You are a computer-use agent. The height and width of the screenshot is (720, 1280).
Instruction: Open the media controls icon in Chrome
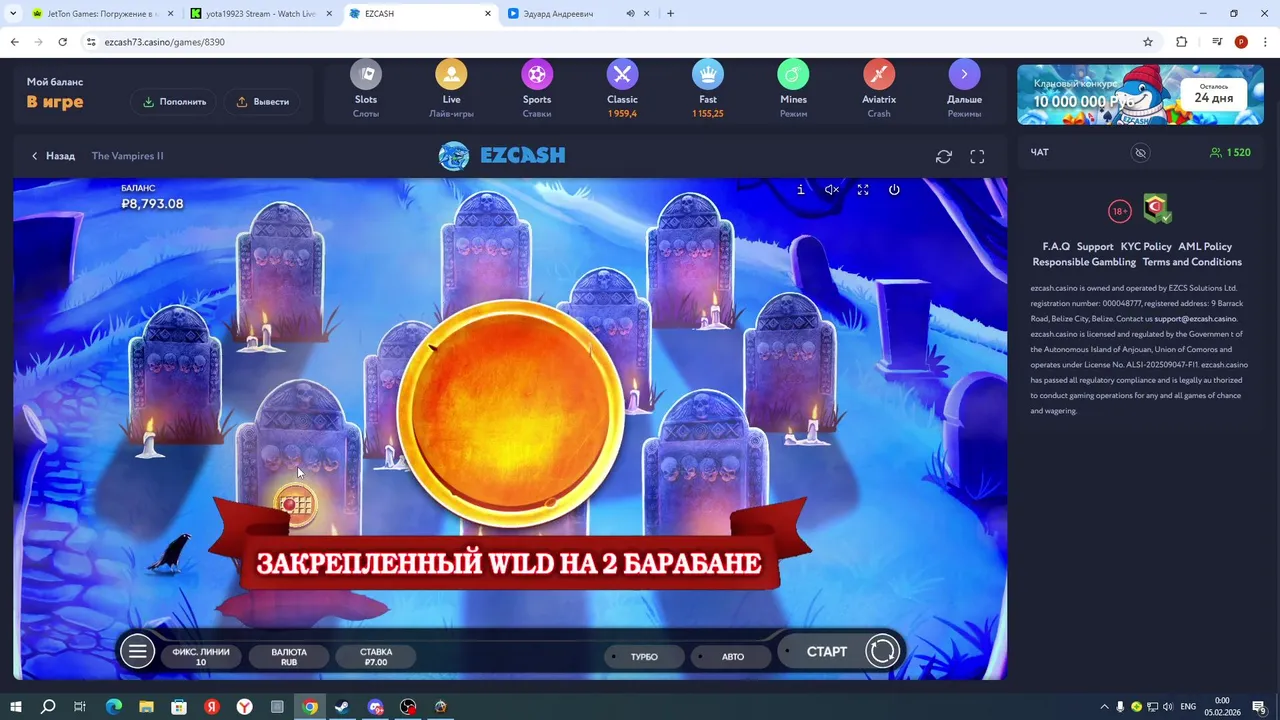[x=1217, y=42]
